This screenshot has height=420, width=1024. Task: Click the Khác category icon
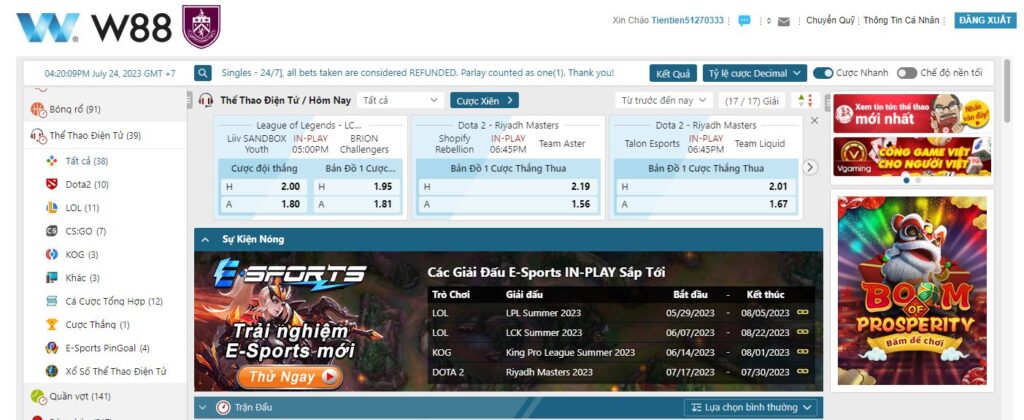[x=52, y=278]
